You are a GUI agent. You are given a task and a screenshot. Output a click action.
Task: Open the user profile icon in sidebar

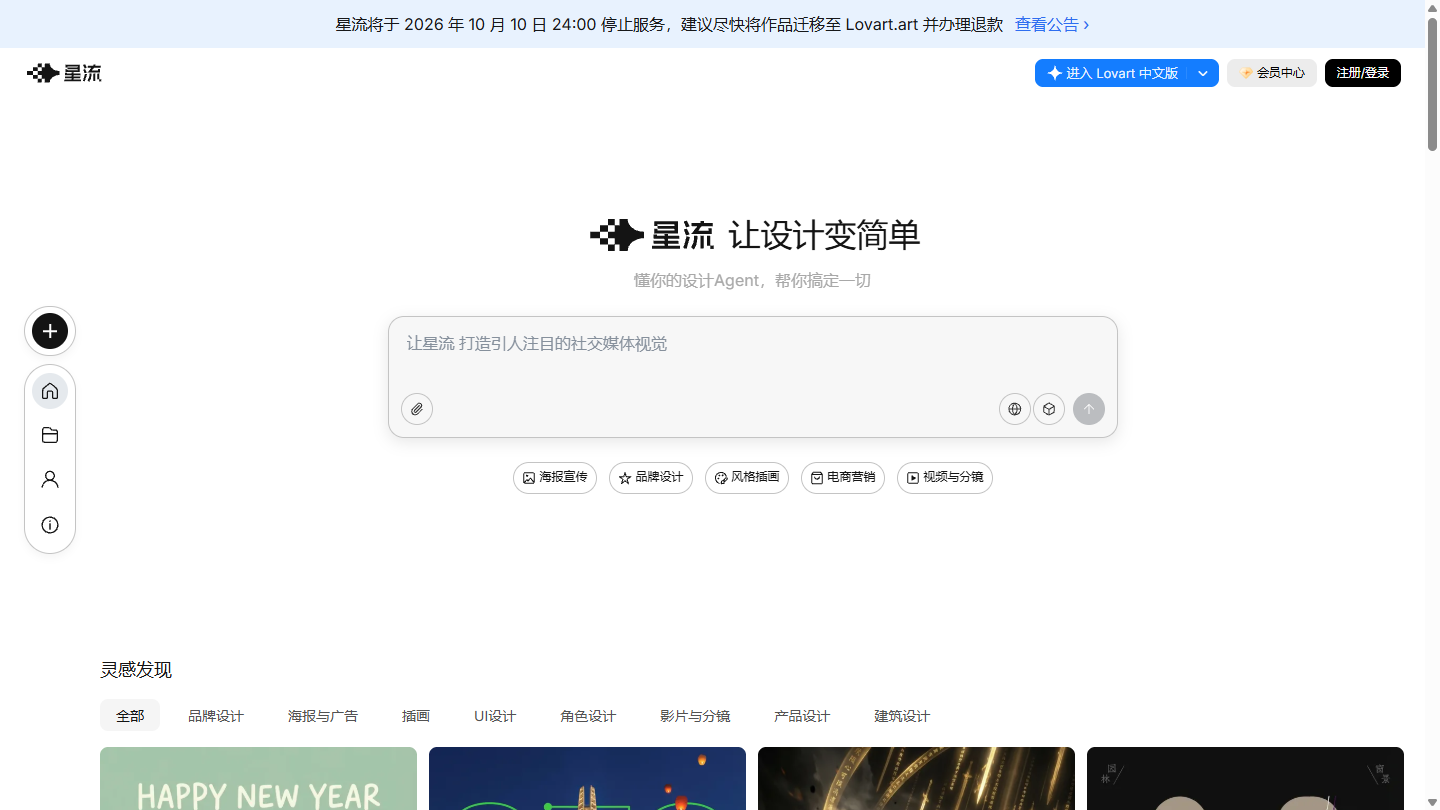click(x=50, y=480)
